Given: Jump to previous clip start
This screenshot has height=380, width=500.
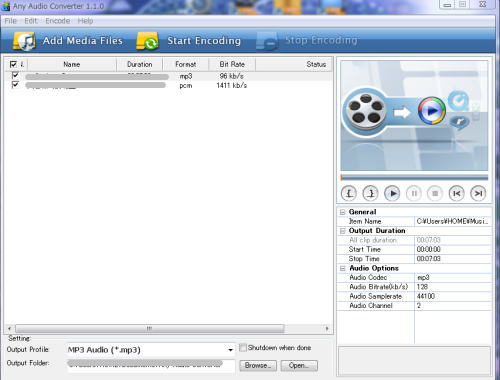Looking at the screenshot, I should [x=456, y=193].
